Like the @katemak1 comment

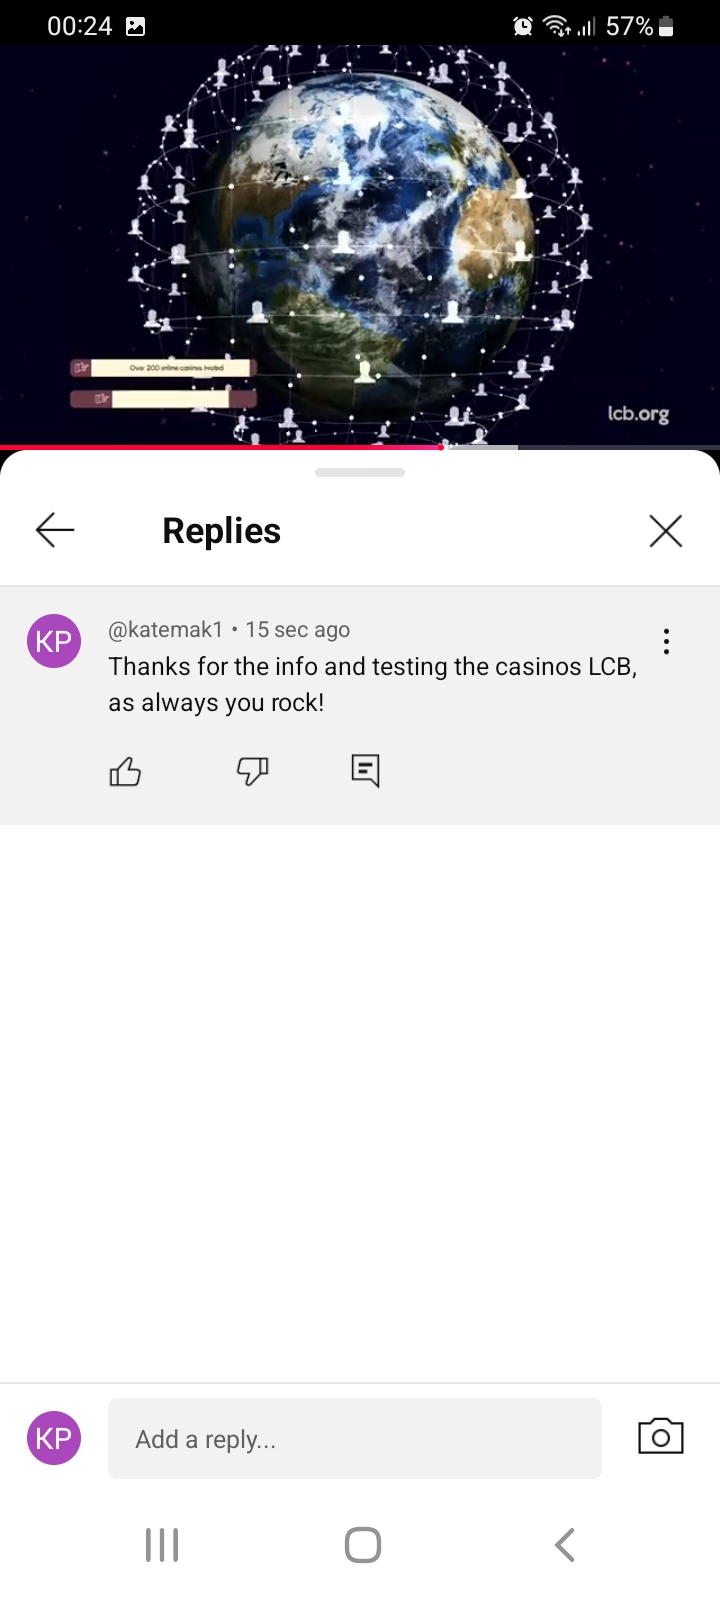[x=125, y=771]
